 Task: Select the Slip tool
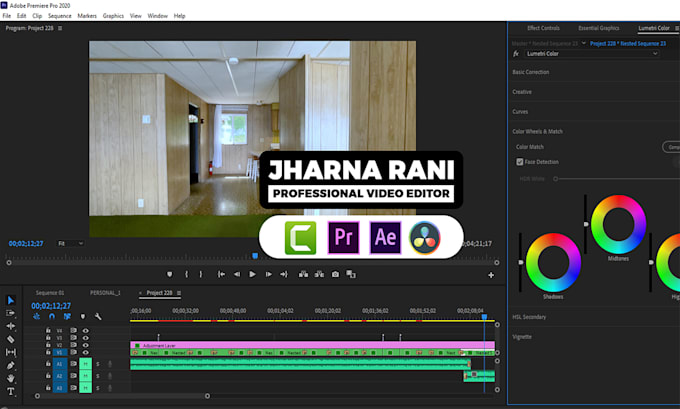(11, 352)
